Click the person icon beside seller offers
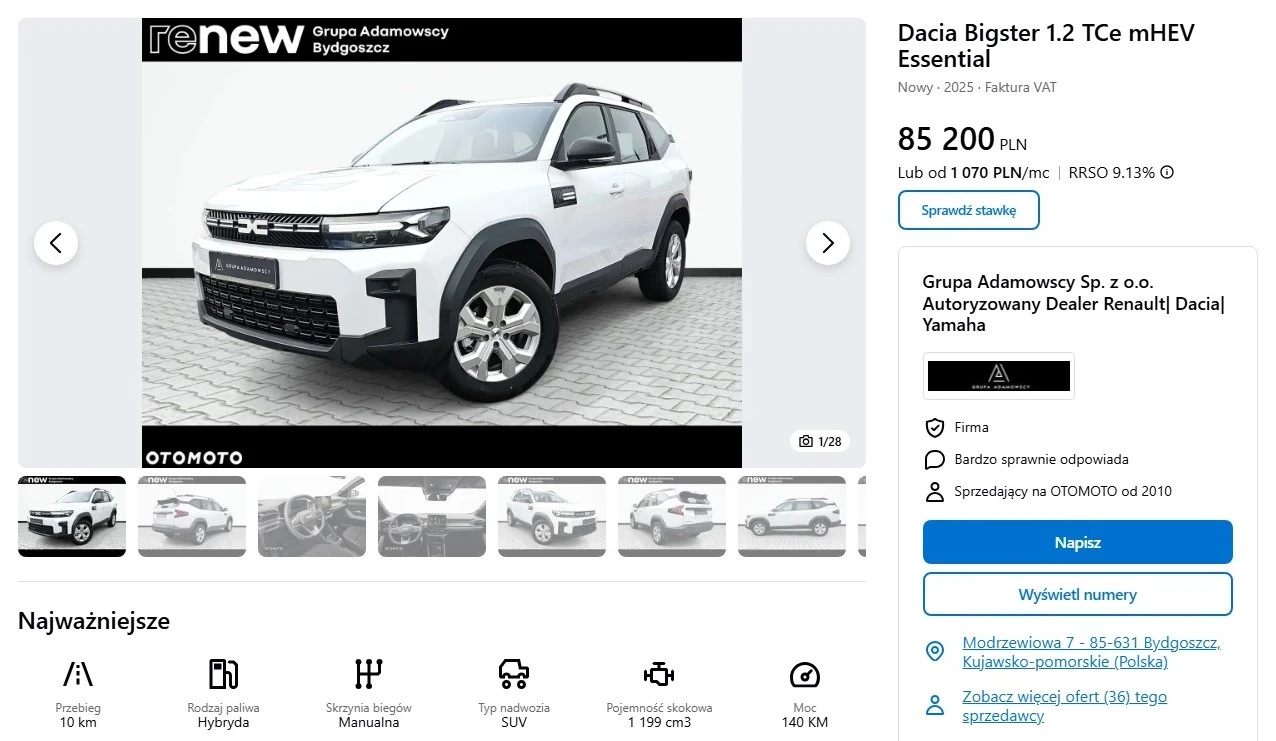 pyautogui.click(x=935, y=705)
